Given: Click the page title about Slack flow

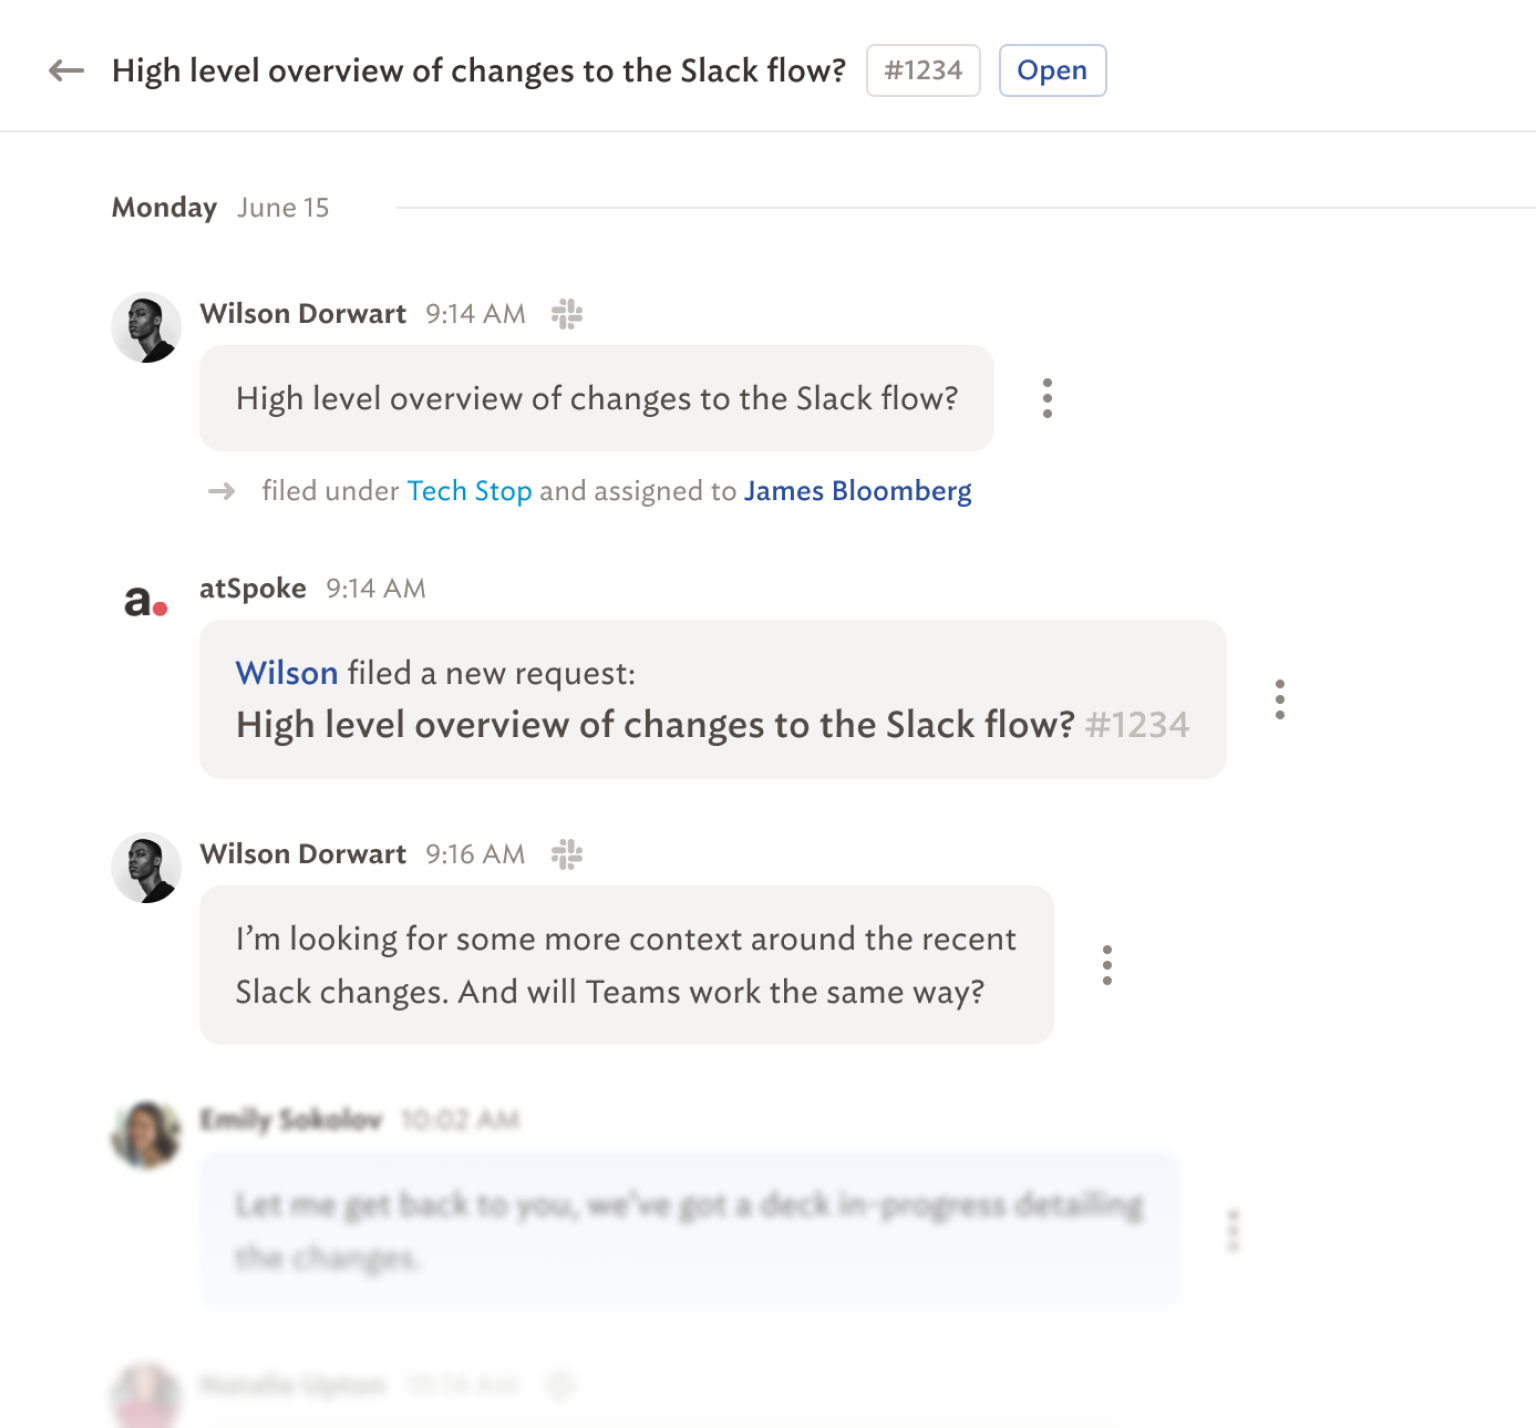Looking at the screenshot, I should (479, 71).
